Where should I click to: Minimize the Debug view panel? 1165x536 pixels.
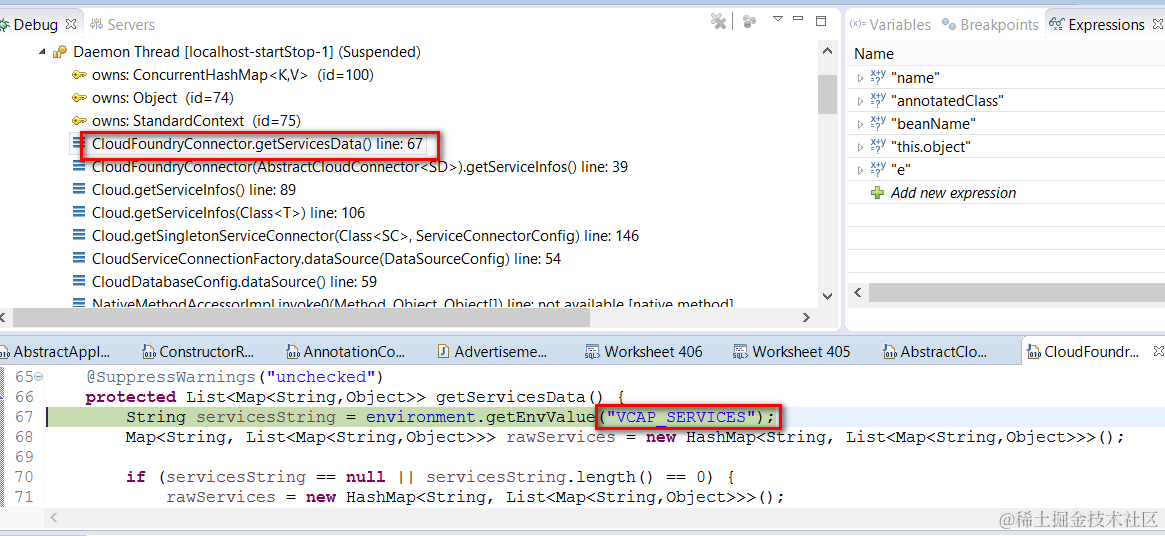(799, 18)
